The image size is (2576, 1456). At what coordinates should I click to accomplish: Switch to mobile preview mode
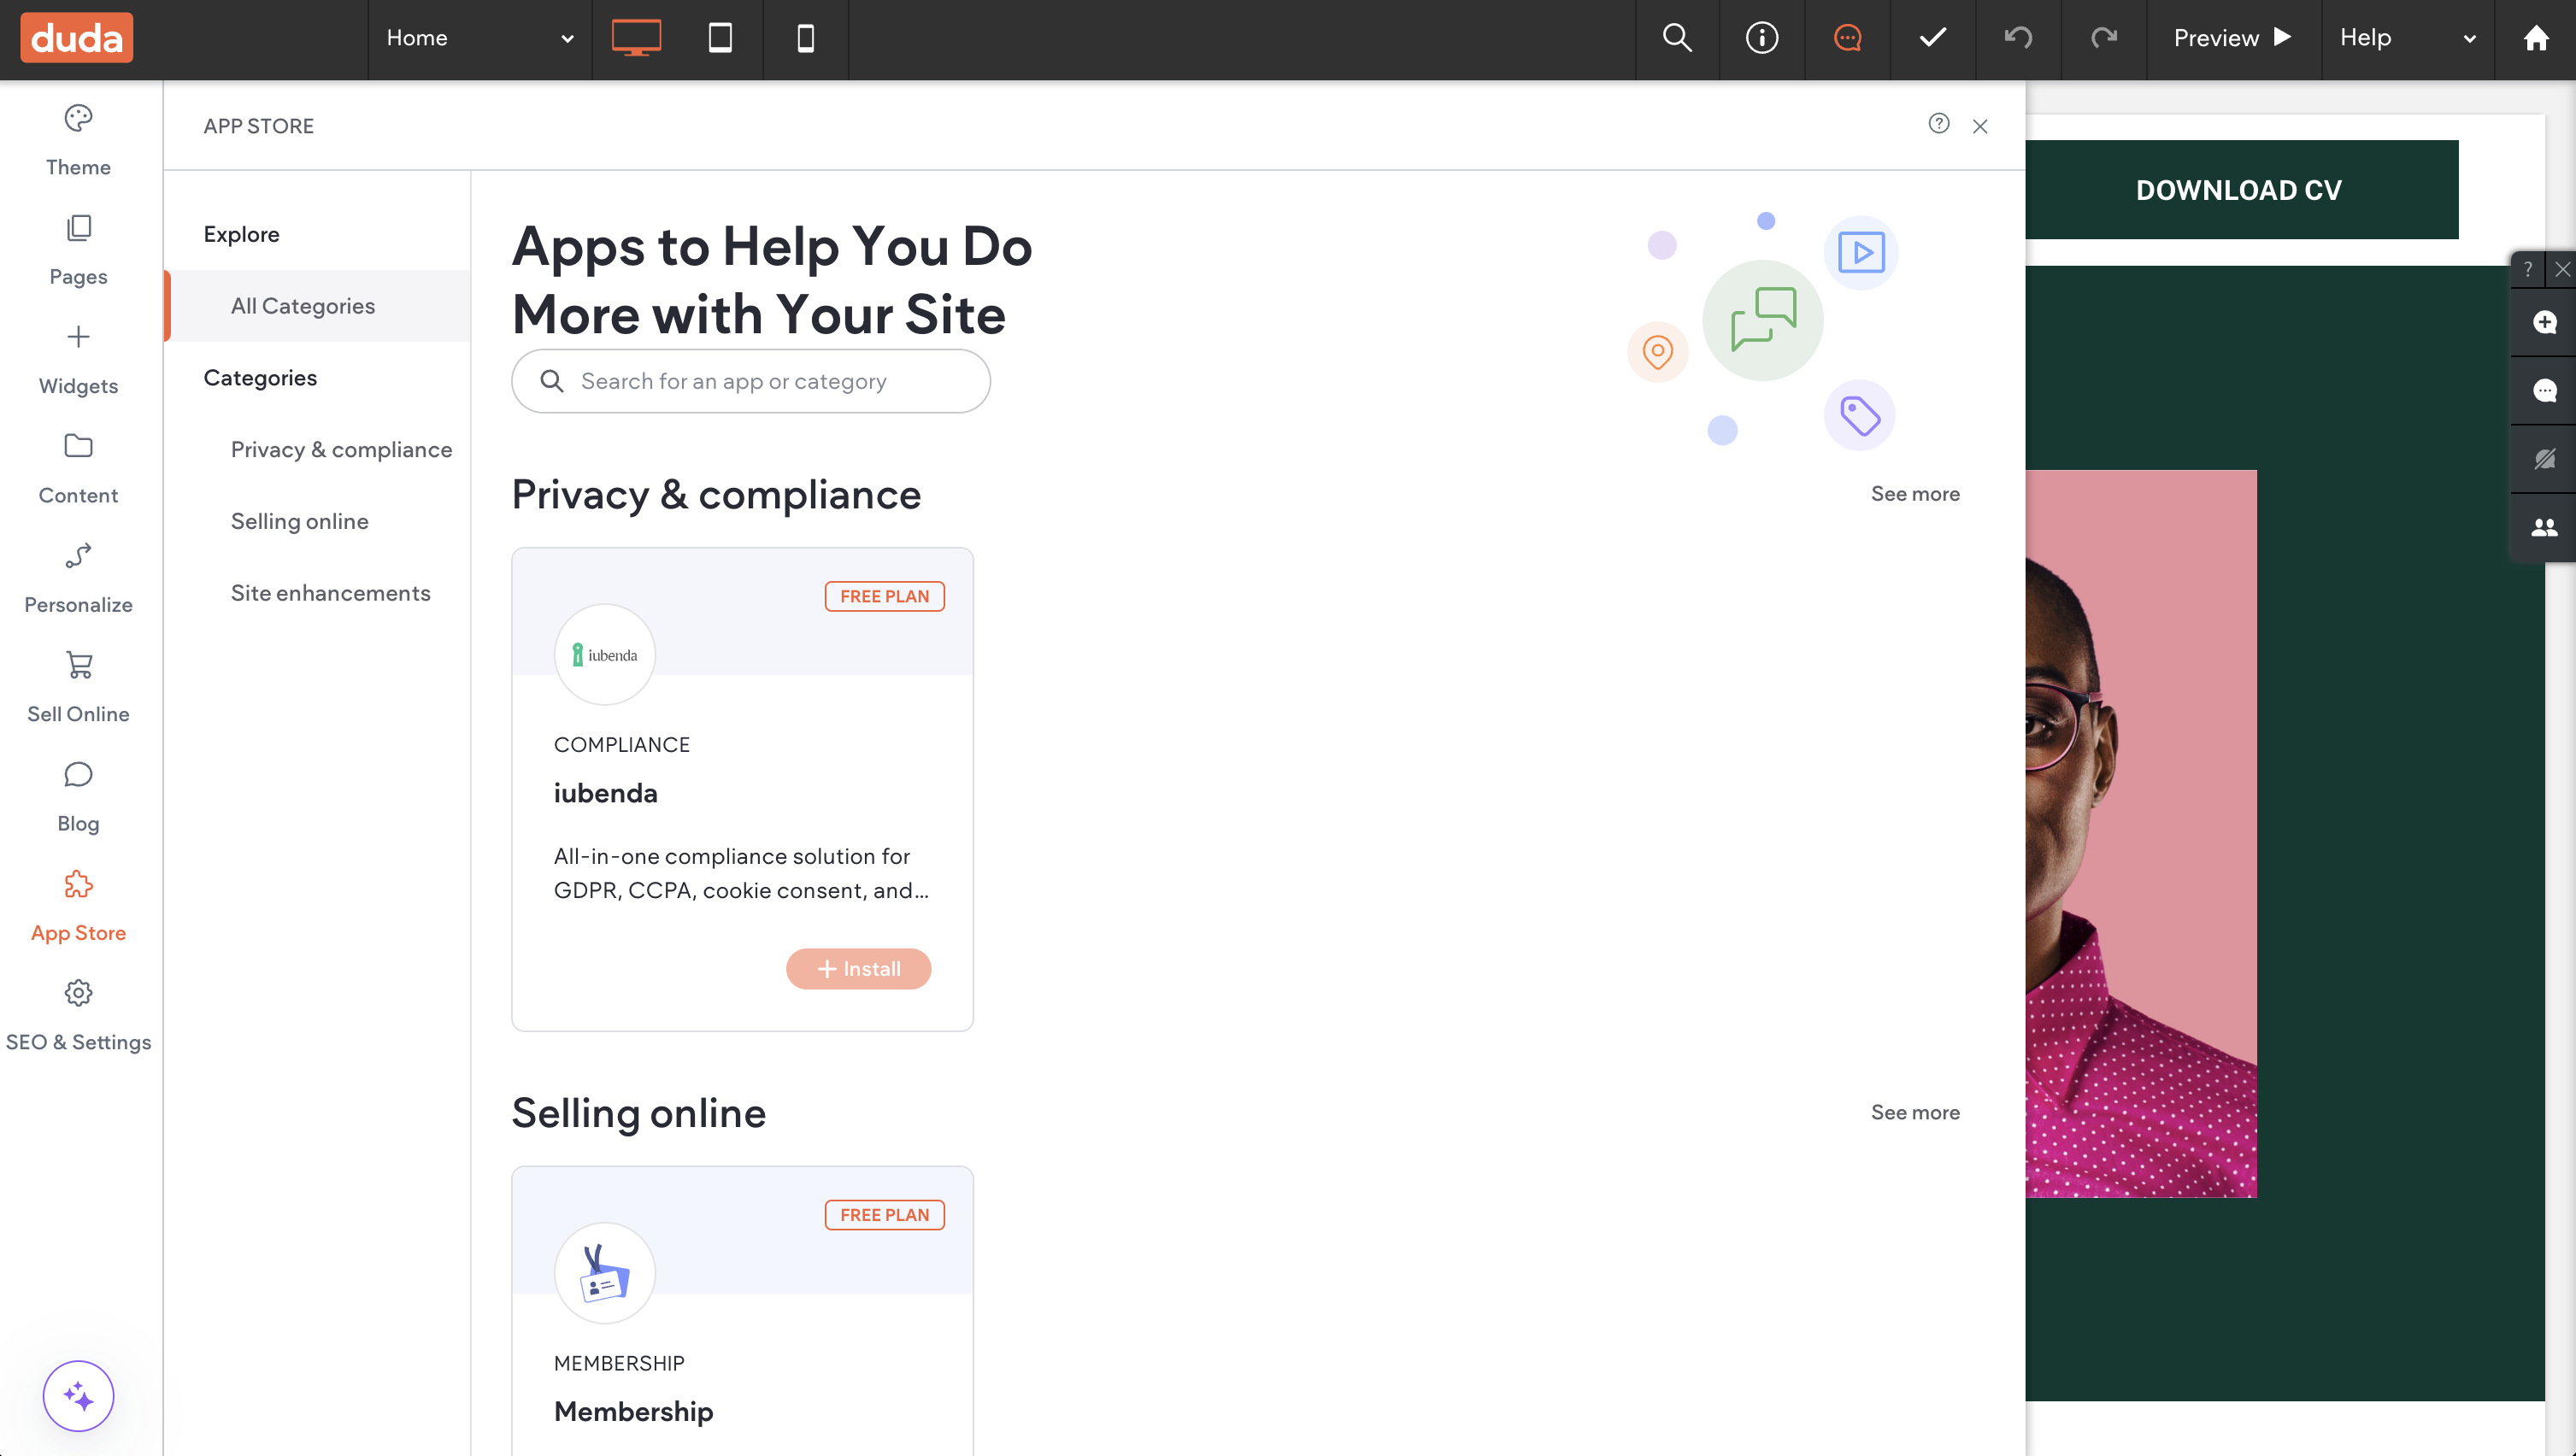tap(805, 38)
